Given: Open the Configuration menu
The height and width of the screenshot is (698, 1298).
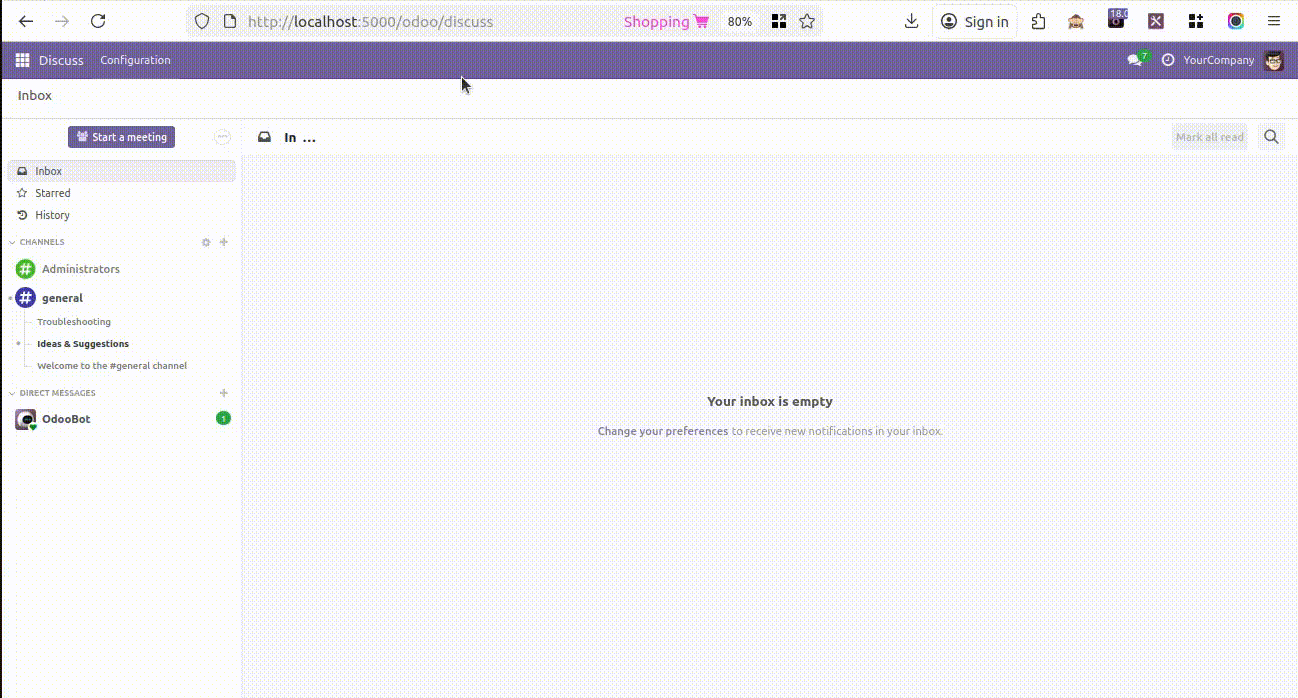Looking at the screenshot, I should pos(135,60).
